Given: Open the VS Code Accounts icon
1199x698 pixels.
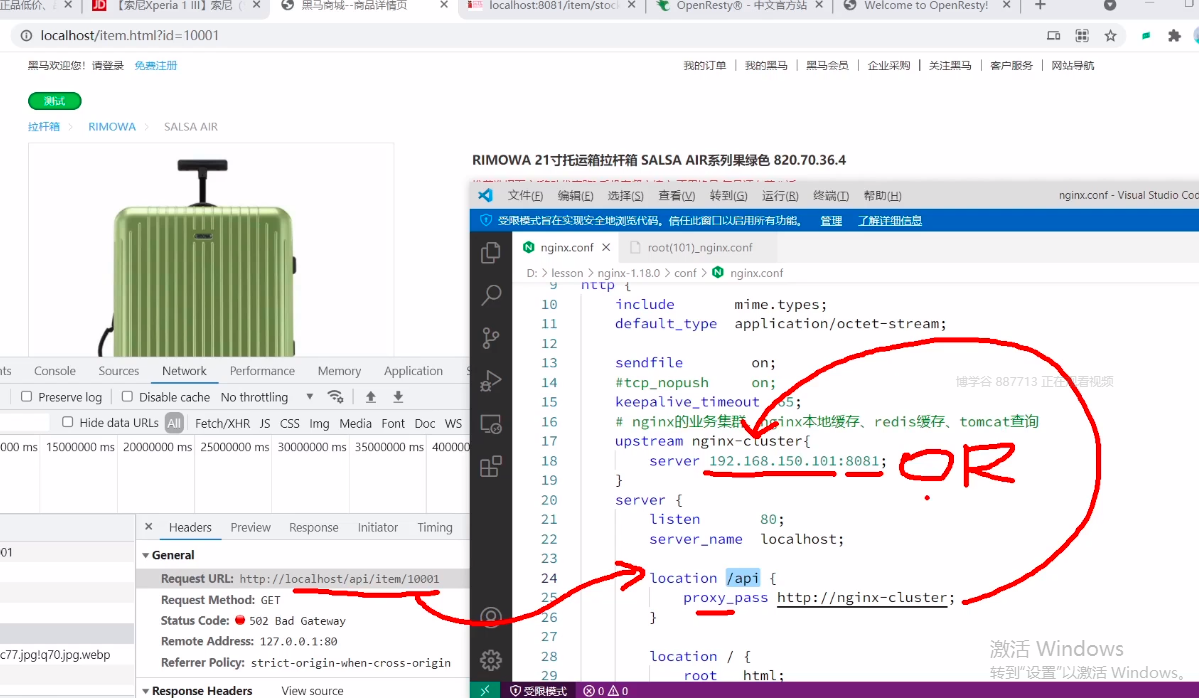Looking at the screenshot, I should (x=491, y=617).
